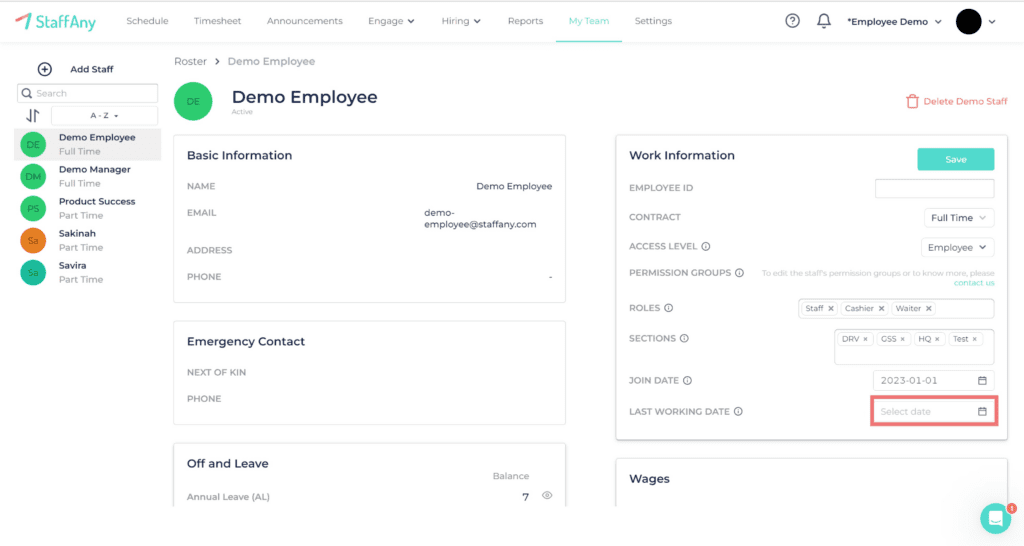The width and height of the screenshot is (1024, 546).
Task: Click the info icon next to Last Working Date
Action: (738, 411)
